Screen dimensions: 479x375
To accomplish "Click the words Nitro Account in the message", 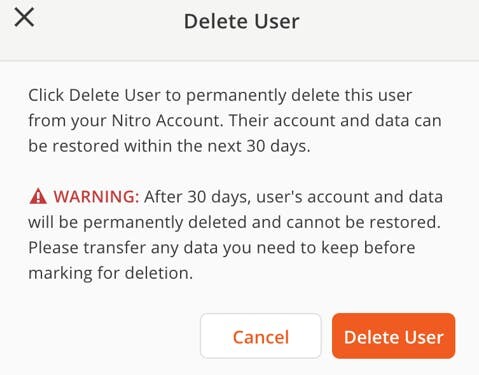I will click(x=167, y=120).
